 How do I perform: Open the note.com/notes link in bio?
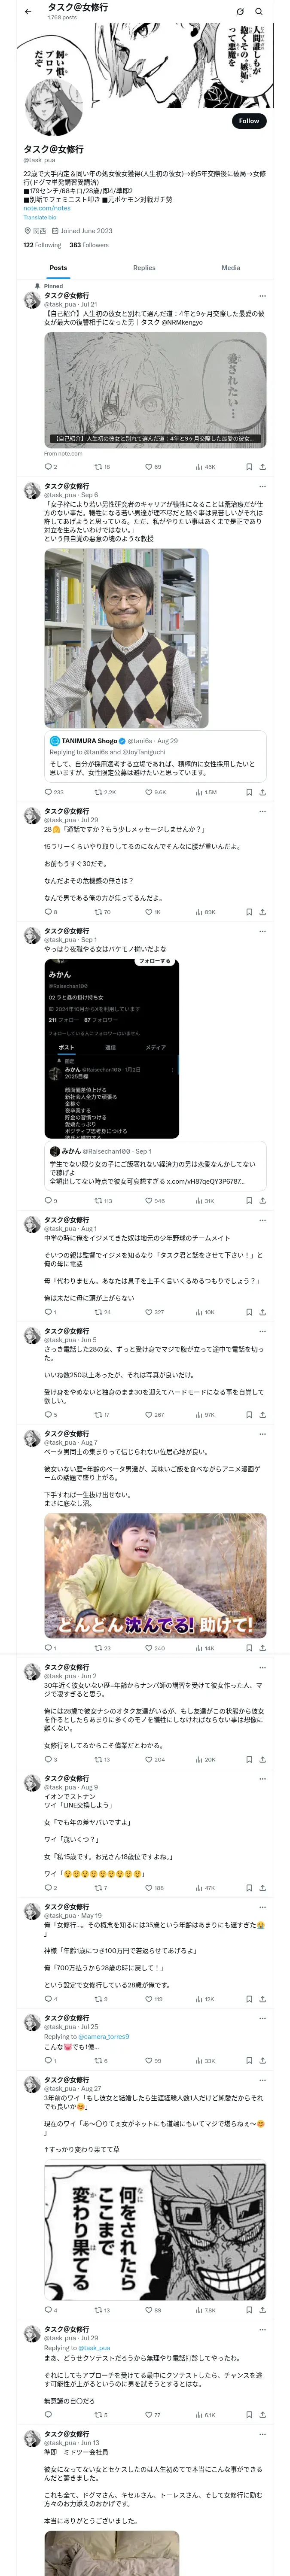[x=47, y=208]
